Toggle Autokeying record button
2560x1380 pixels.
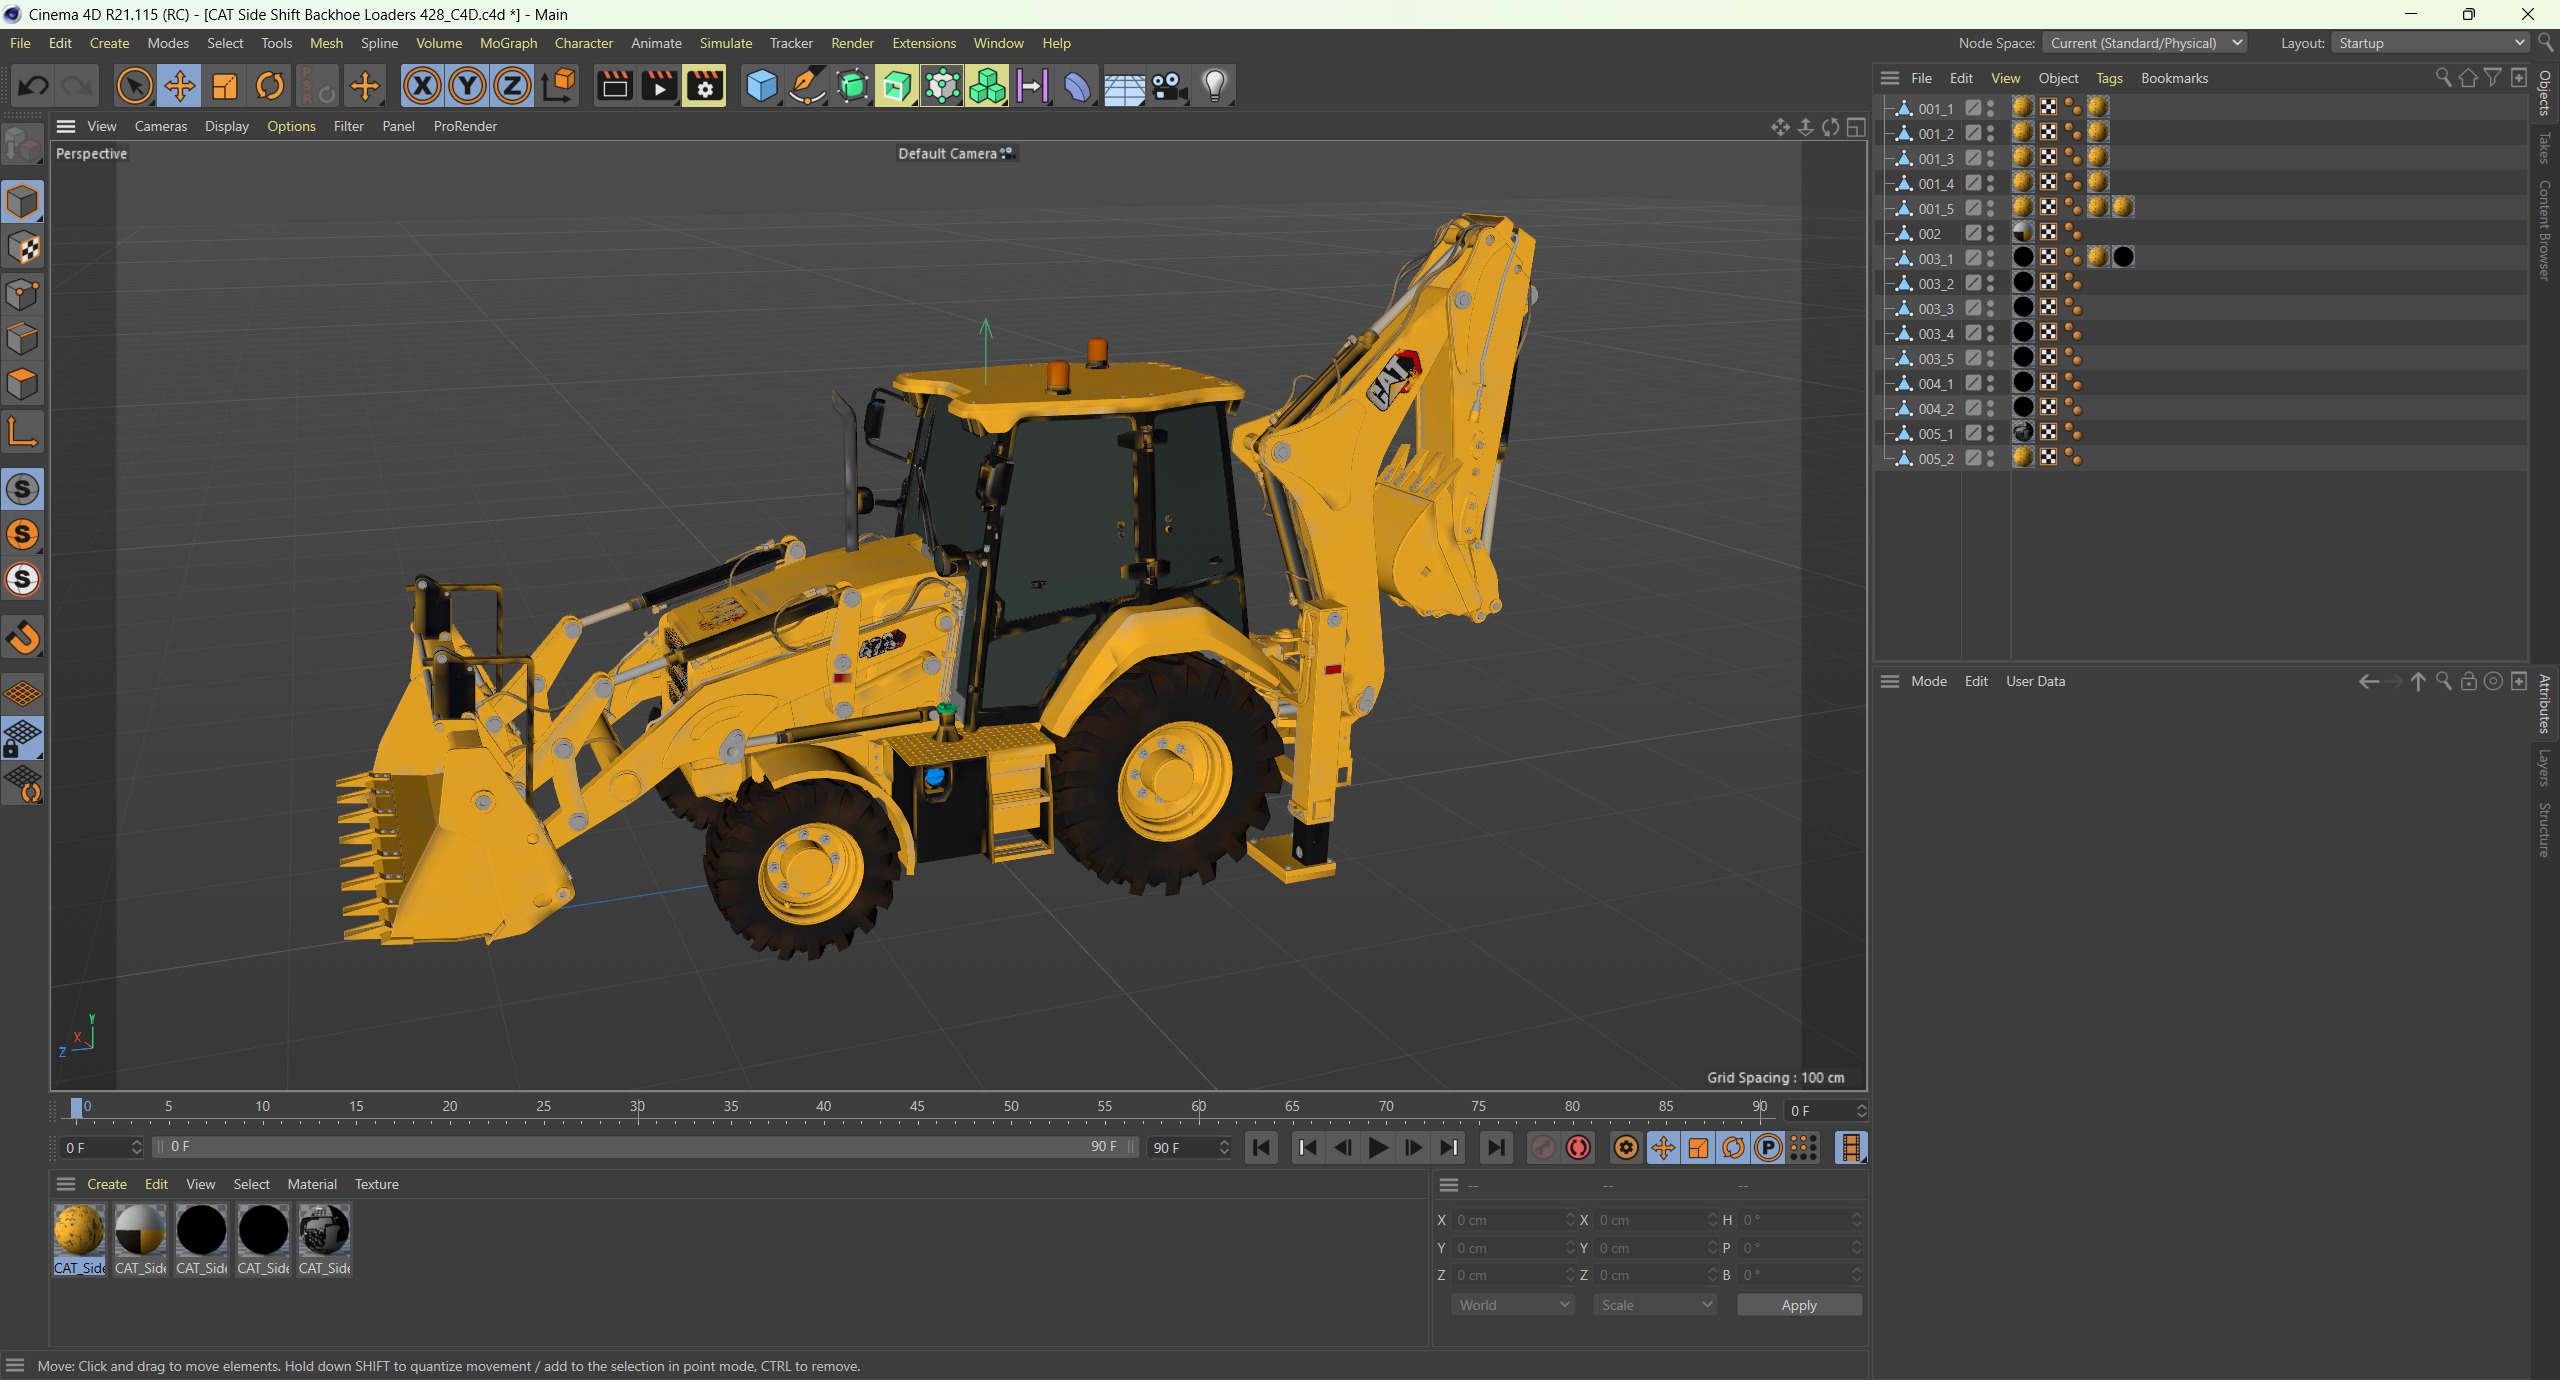1578,1148
